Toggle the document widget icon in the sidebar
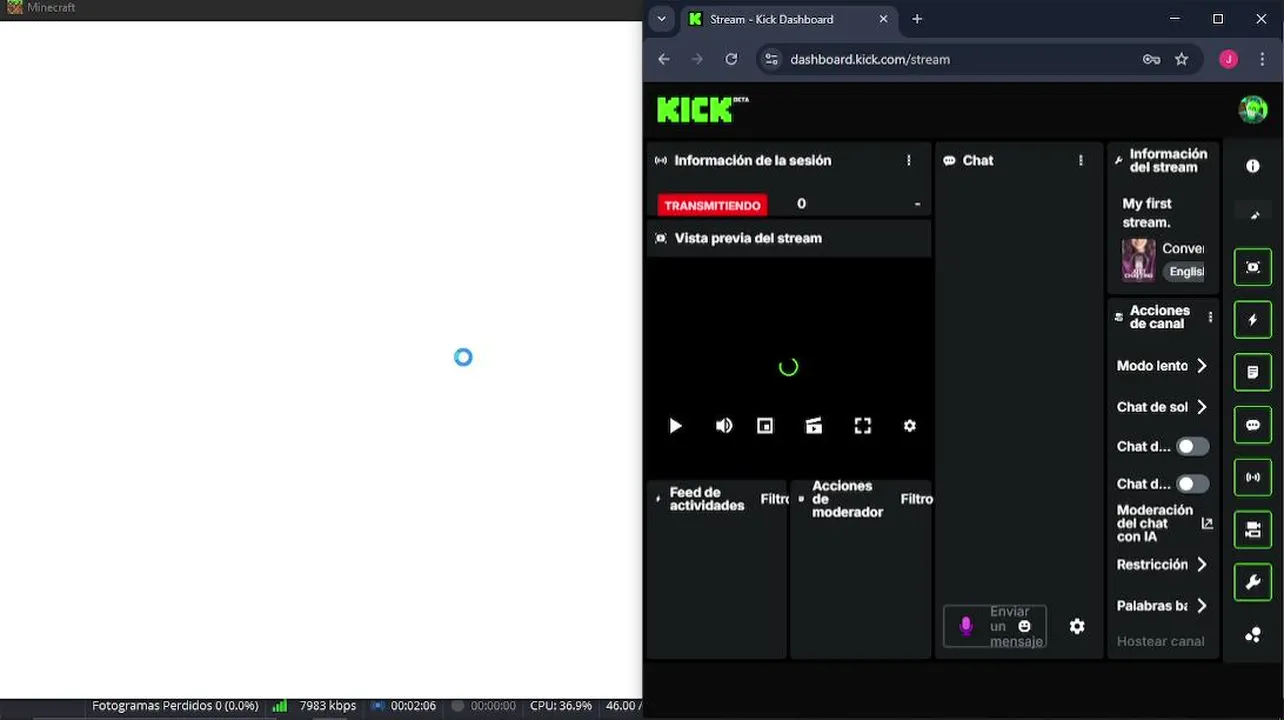Viewport: 1284px width, 720px height. pyautogui.click(x=1253, y=372)
